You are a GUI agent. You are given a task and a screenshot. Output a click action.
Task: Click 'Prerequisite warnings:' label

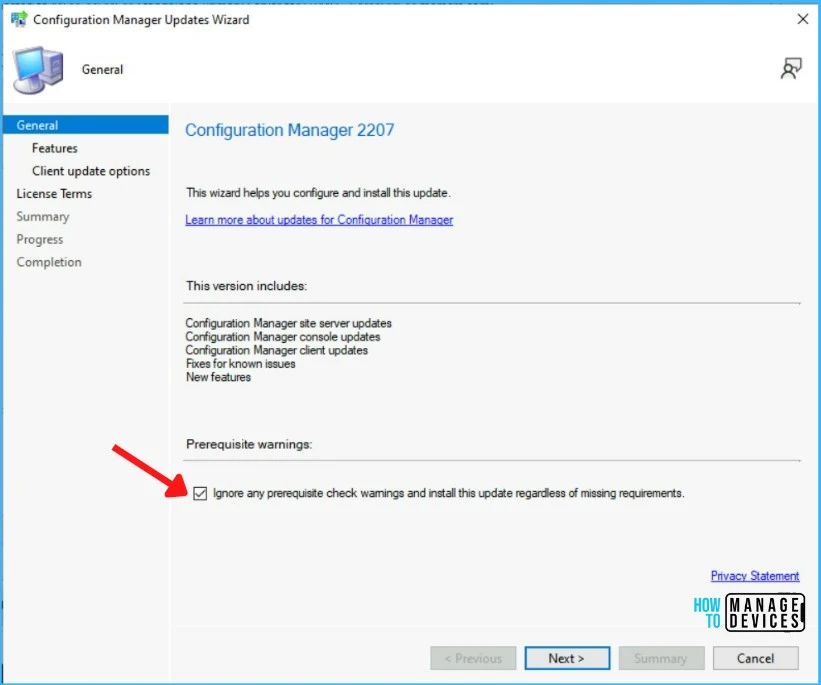pos(249,444)
